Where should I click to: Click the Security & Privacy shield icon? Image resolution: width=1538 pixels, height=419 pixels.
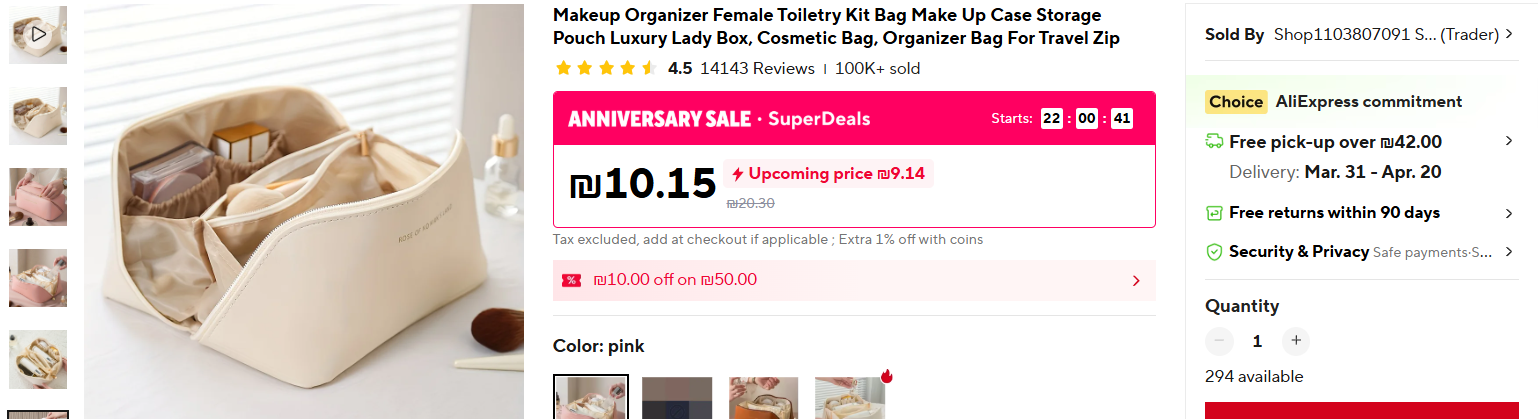point(1214,252)
